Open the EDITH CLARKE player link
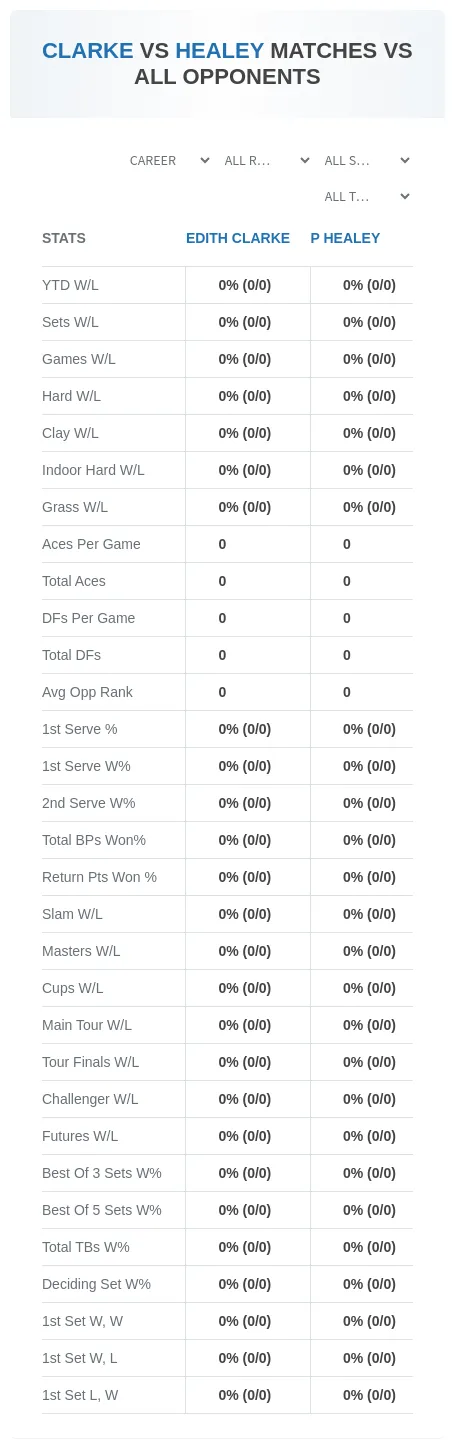 pos(238,238)
